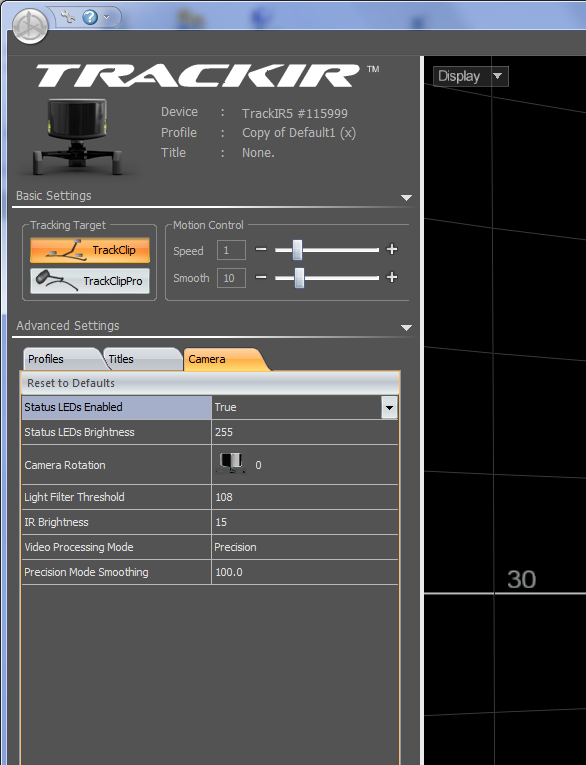Click the Speed value input field
586x765 pixels.
pos(231,250)
